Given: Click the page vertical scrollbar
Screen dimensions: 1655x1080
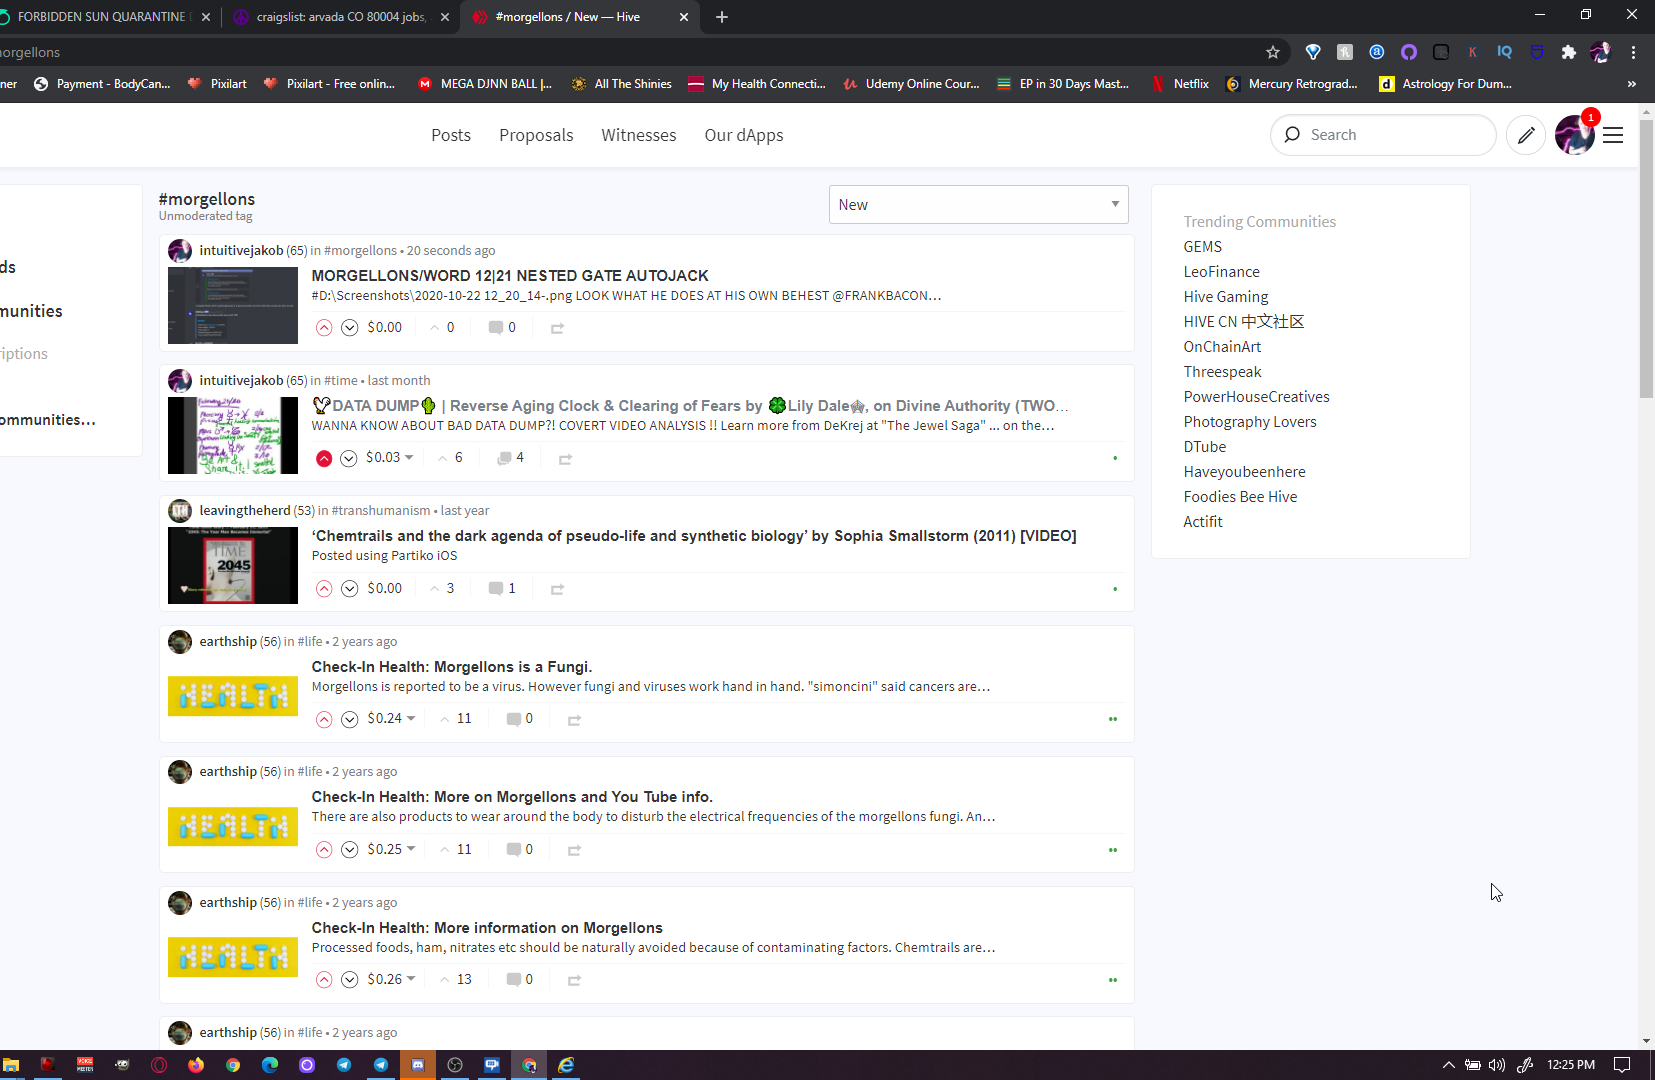Looking at the screenshot, I should (1646, 259).
